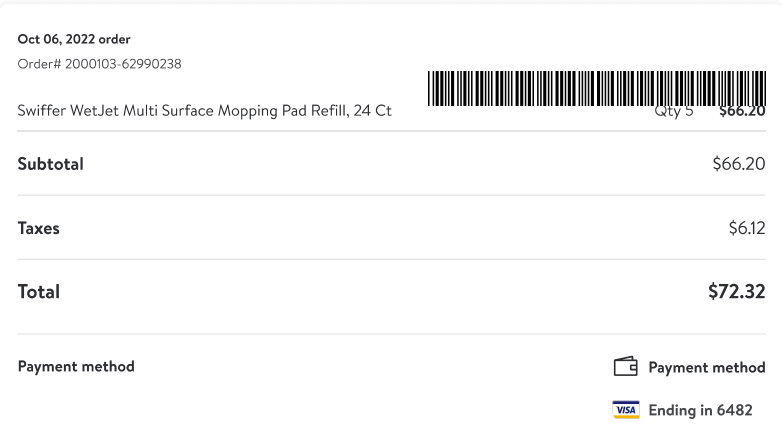Click the order barcode image

coord(597,88)
